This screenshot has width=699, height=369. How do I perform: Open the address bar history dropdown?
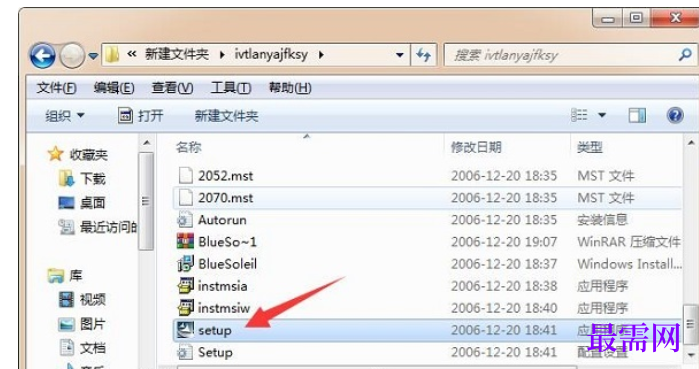(x=400, y=55)
